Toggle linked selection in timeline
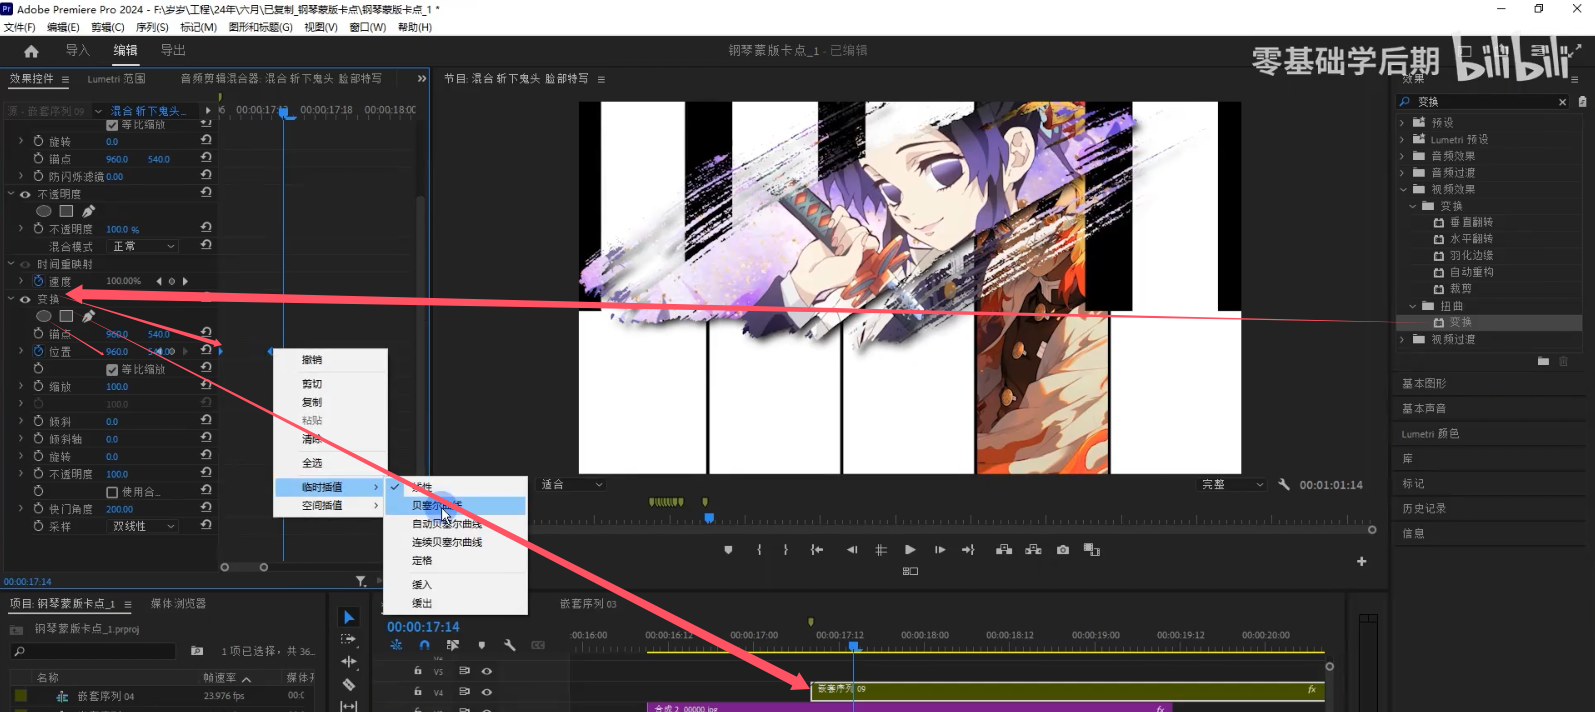Image resolution: width=1595 pixels, height=712 pixels. click(x=453, y=645)
